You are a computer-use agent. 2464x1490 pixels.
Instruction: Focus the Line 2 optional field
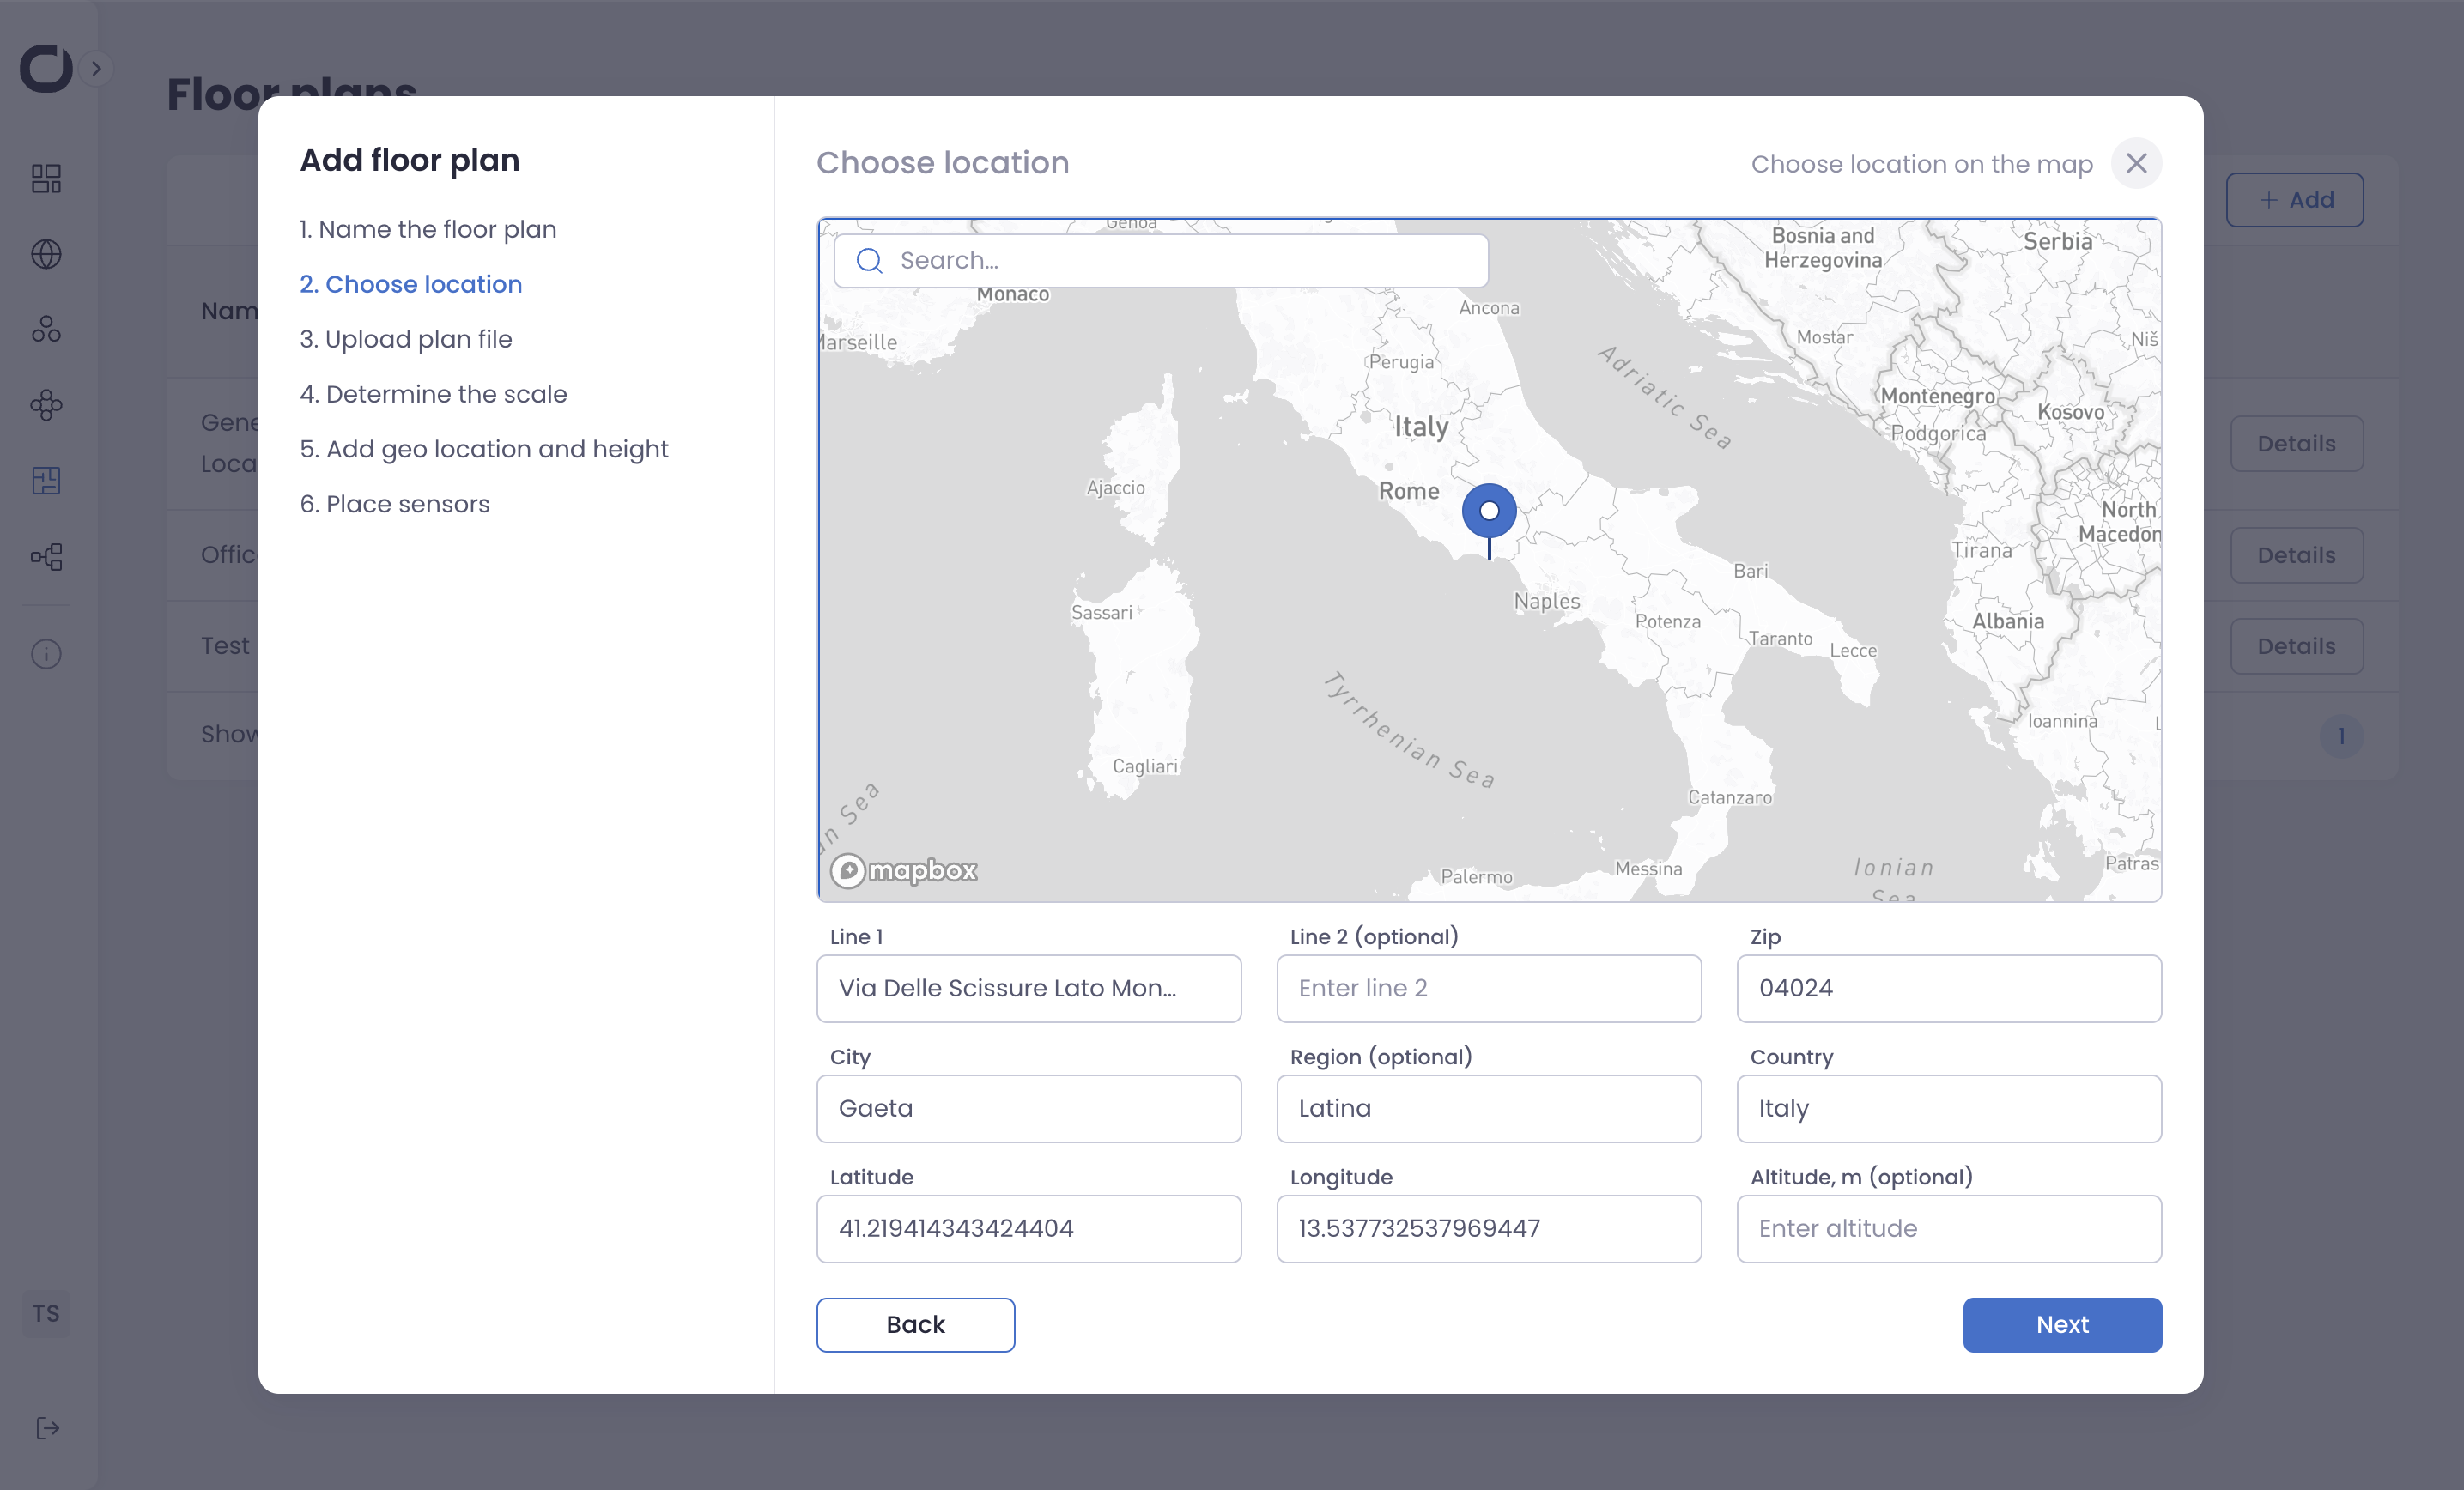[x=1488, y=988]
